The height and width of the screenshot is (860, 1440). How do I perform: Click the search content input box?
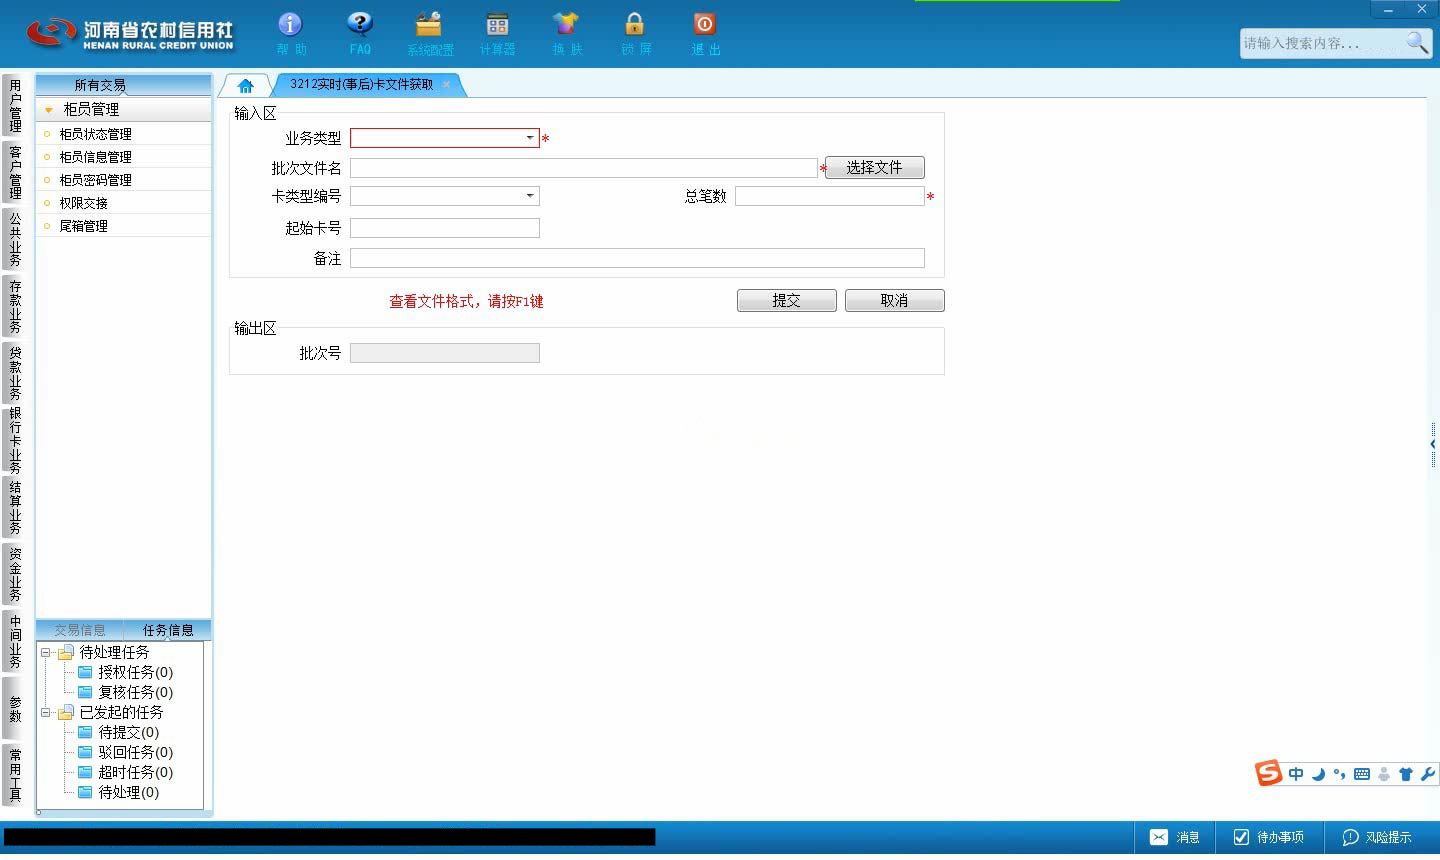click(x=1321, y=42)
